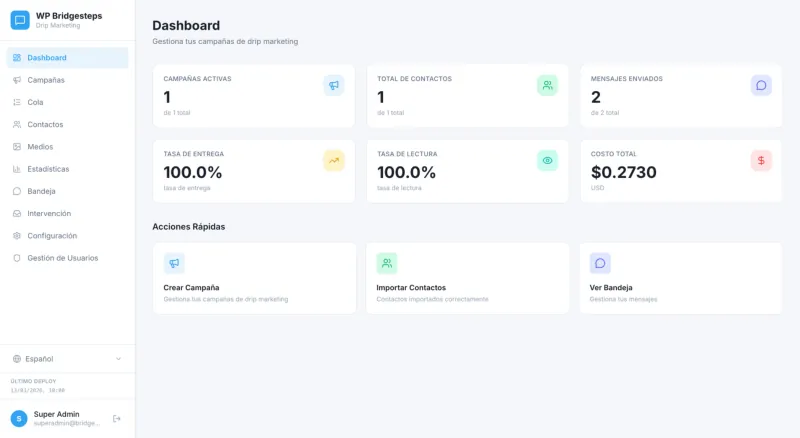Click the COSTO TOTAL label
Image resolution: width=800 pixels, height=438 pixels.
click(x=614, y=154)
